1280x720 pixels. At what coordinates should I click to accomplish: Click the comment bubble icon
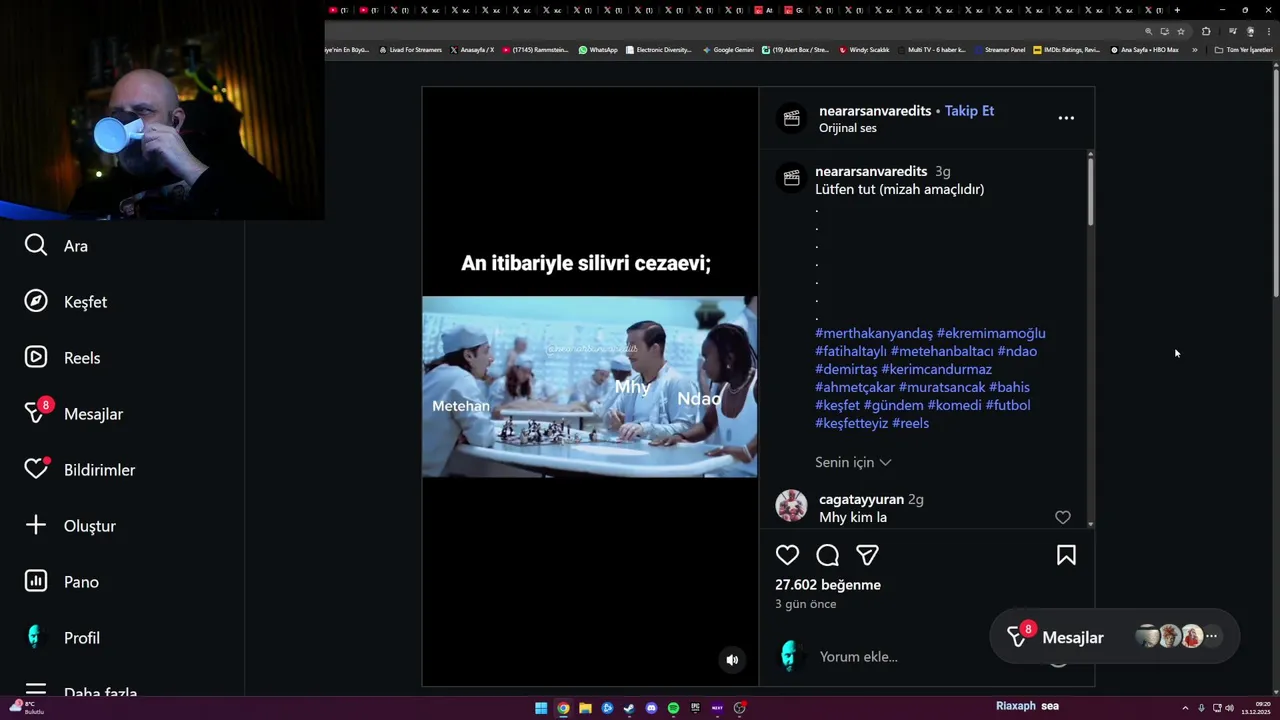pos(827,555)
